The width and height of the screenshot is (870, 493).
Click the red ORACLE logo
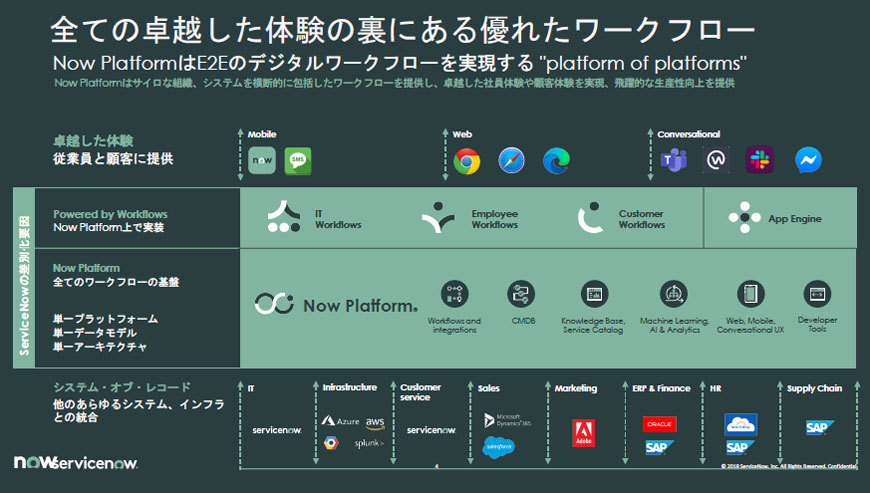(x=659, y=424)
